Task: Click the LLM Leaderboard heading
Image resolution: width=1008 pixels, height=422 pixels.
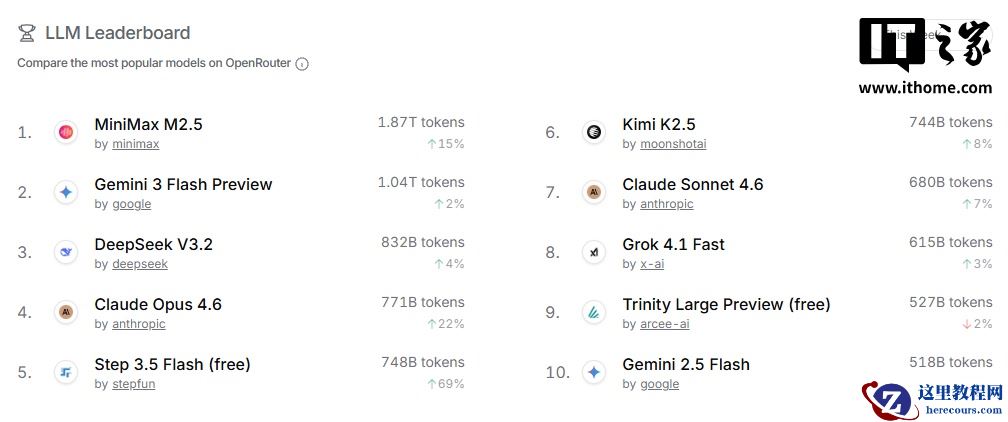Action: pyautogui.click(x=117, y=33)
